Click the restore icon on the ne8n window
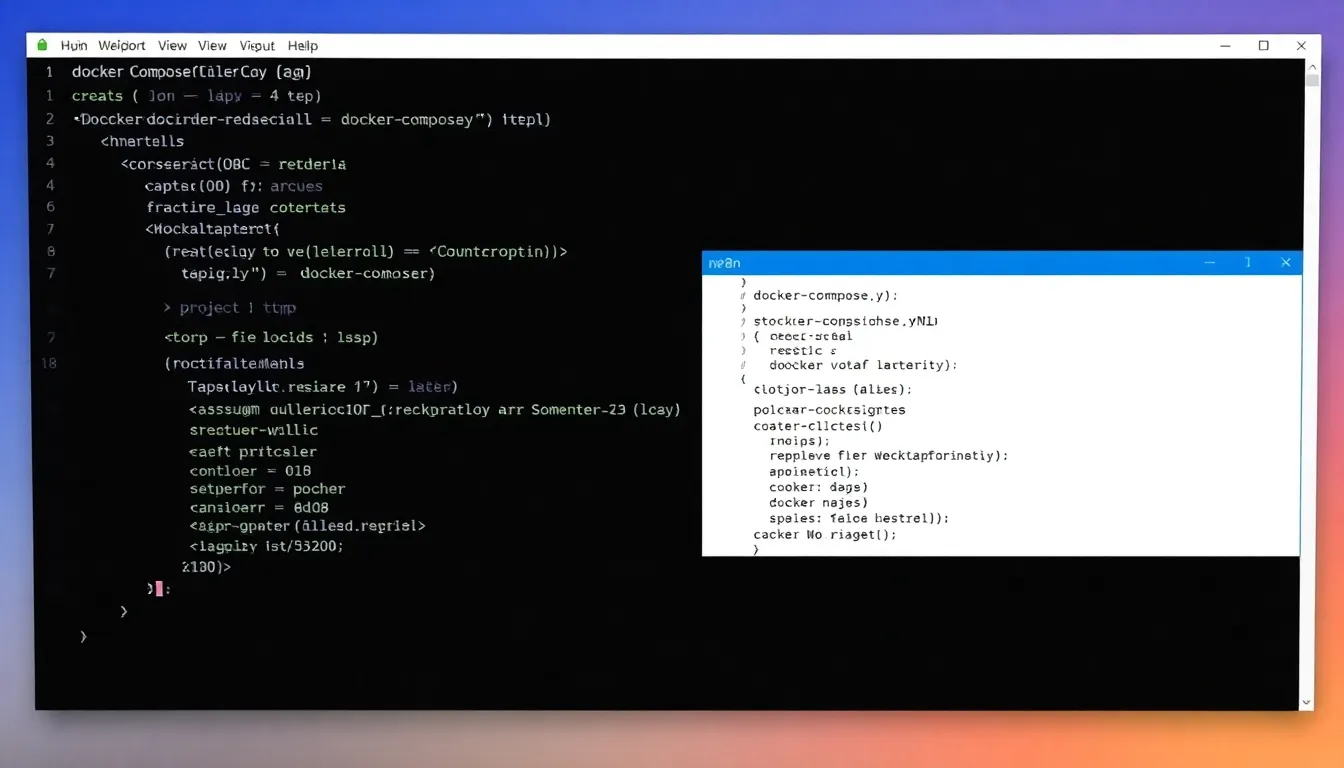 [1247, 262]
